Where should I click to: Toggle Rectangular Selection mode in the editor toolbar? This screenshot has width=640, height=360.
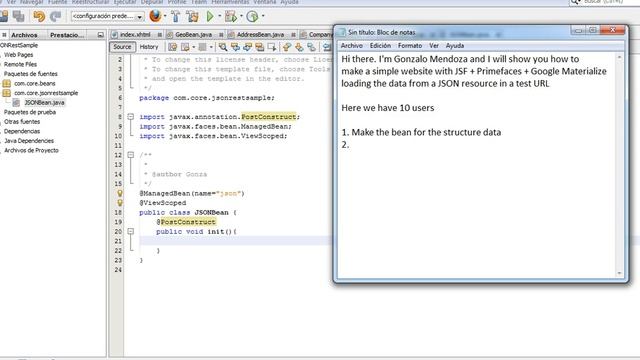[x=271, y=47]
